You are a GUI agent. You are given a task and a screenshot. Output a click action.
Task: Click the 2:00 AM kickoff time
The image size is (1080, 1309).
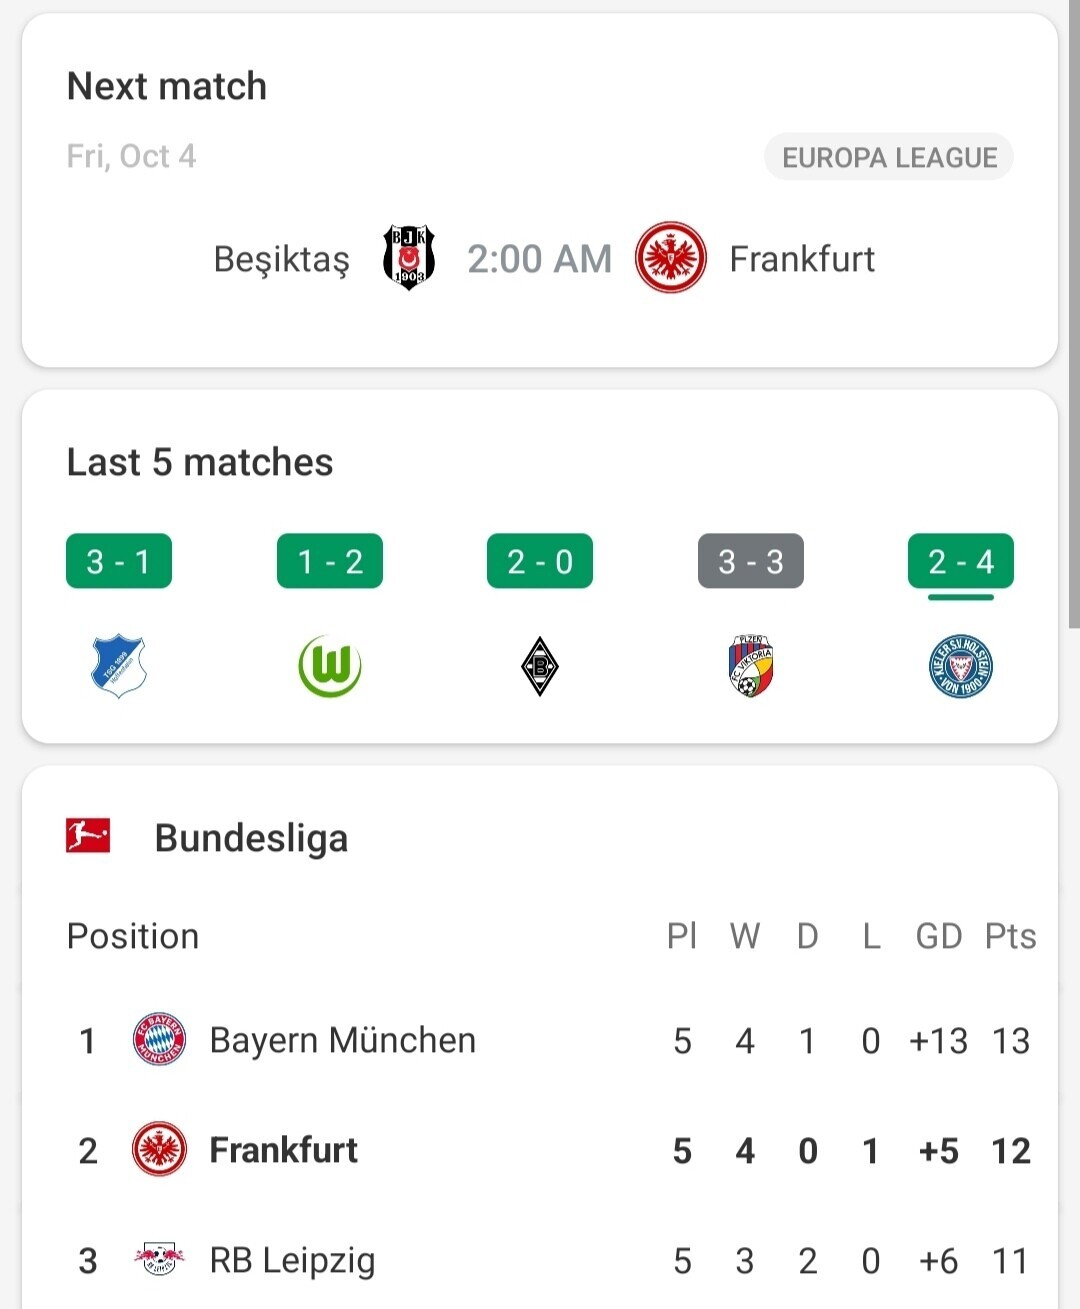[x=539, y=259]
